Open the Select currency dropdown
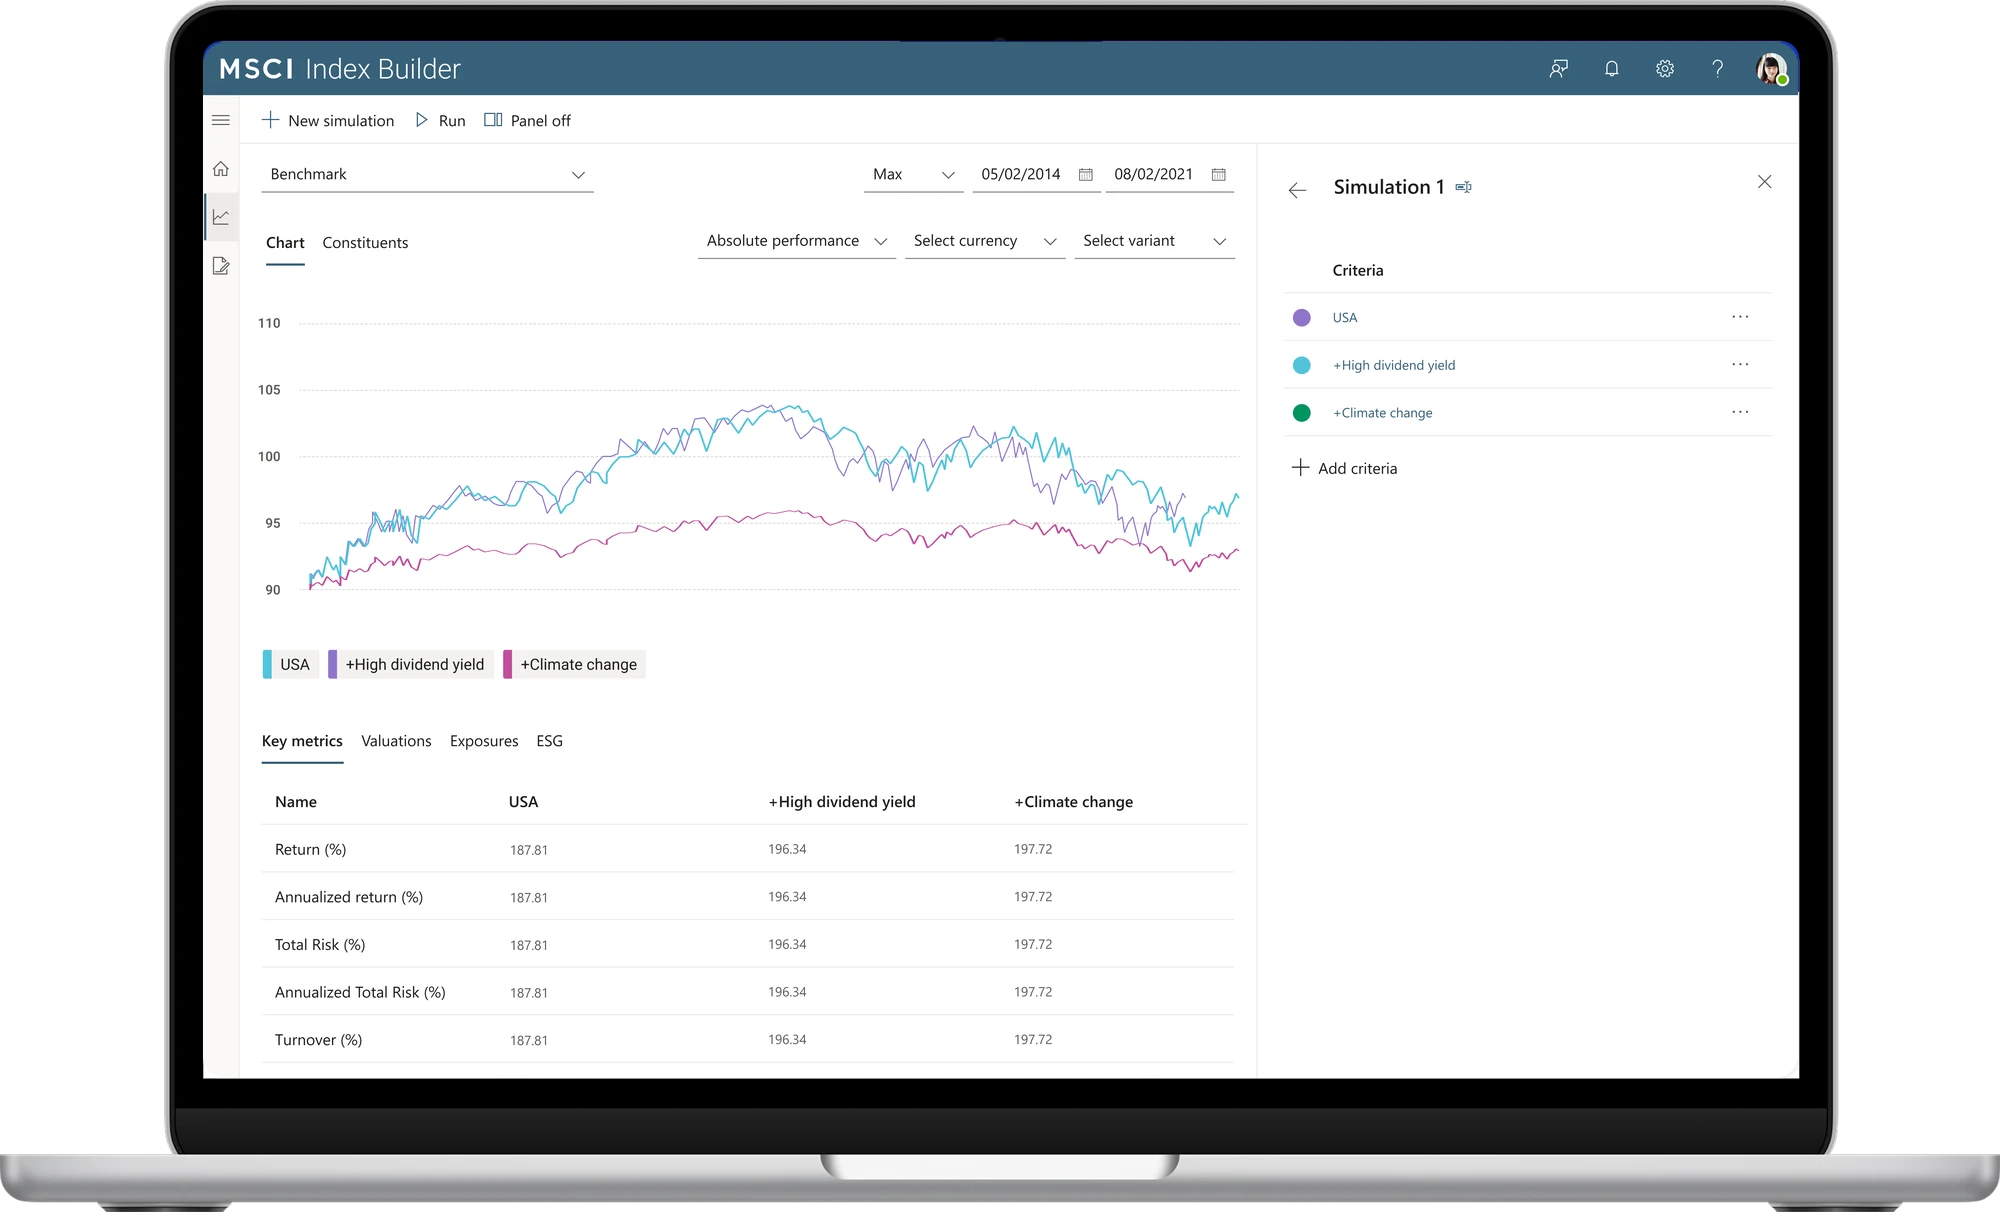Screen dimensions: 2000x1212 pyautogui.click(x=985, y=241)
